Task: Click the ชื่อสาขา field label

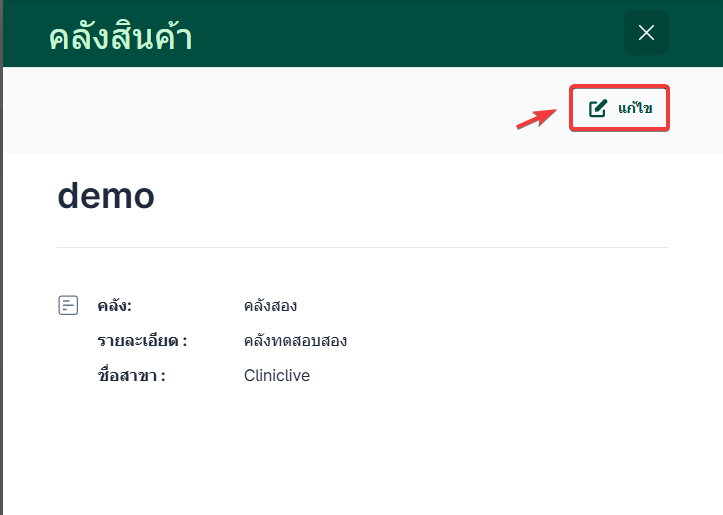Action: coord(130,376)
